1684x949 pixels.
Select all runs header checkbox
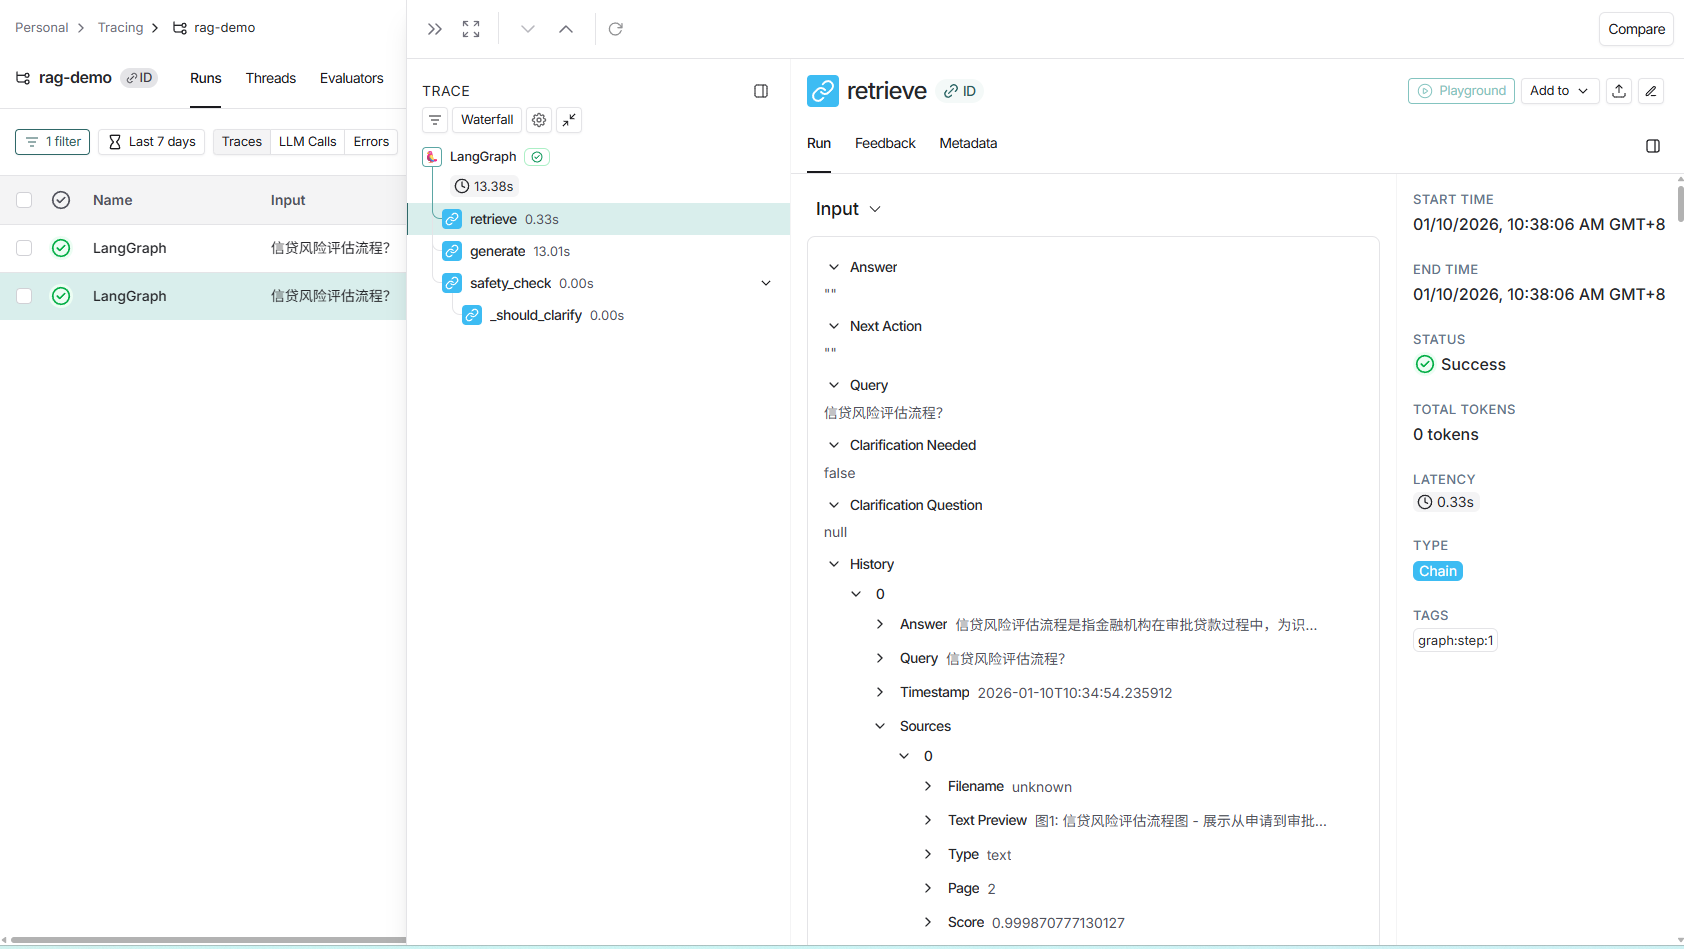pyautogui.click(x=24, y=200)
